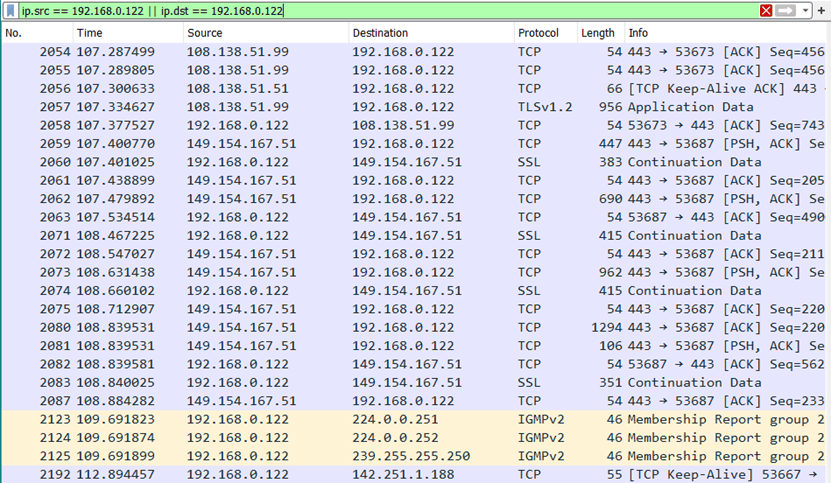Select packet 2075 at time 108.712907
This screenshot has height=483, width=831.
coord(416,309)
